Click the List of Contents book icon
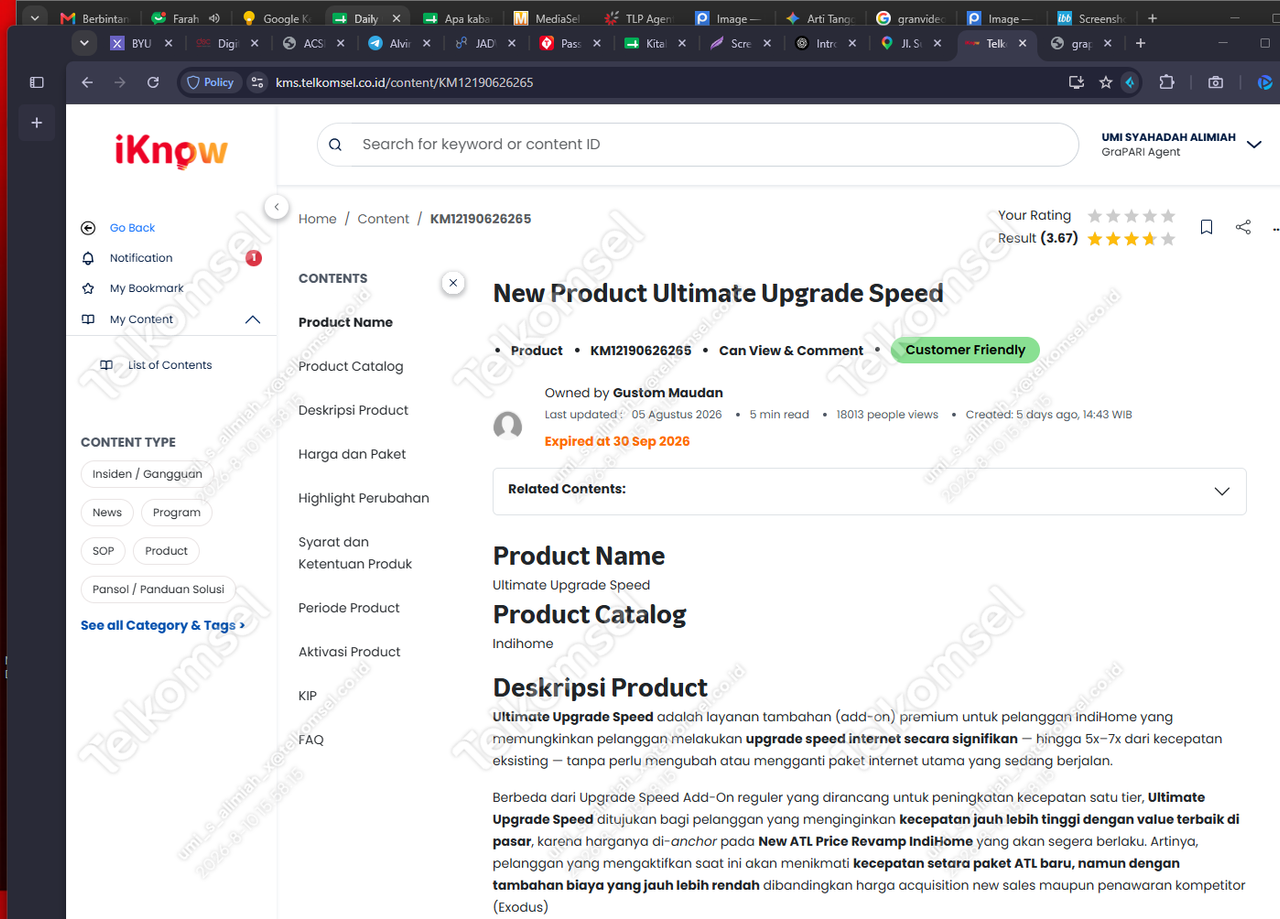The height and width of the screenshot is (919, 1280). (106, 365)
